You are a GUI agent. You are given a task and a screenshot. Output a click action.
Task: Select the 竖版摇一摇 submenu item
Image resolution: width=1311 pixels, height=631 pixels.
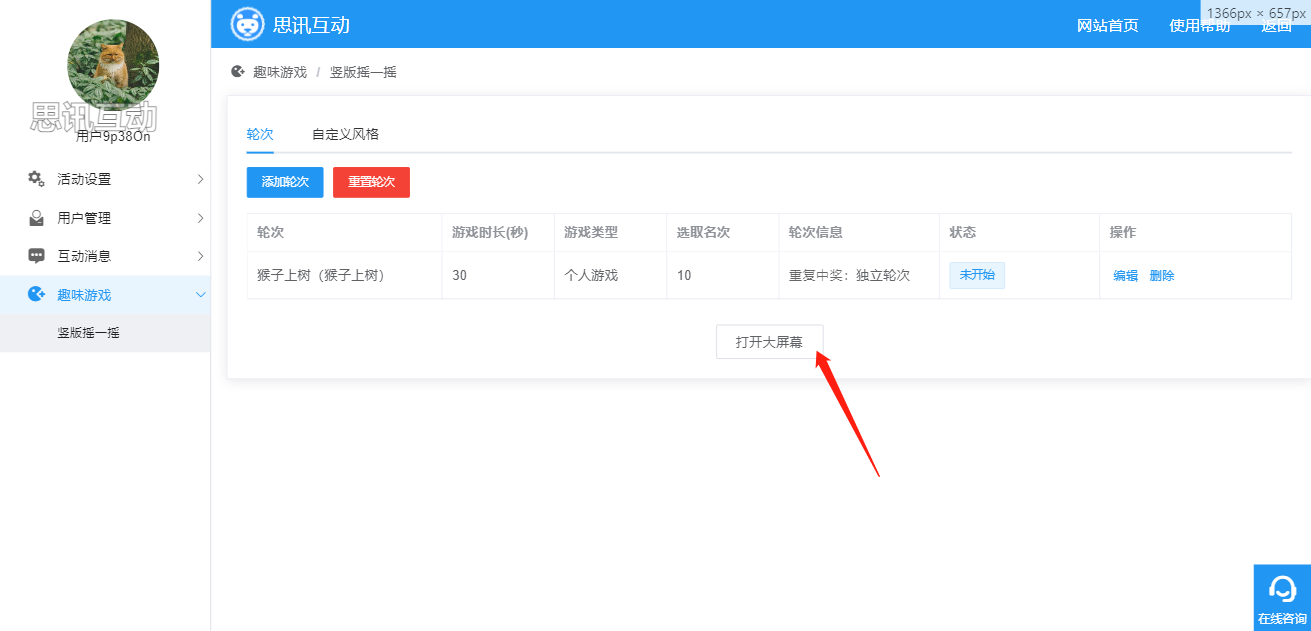[x=105, y=333]
